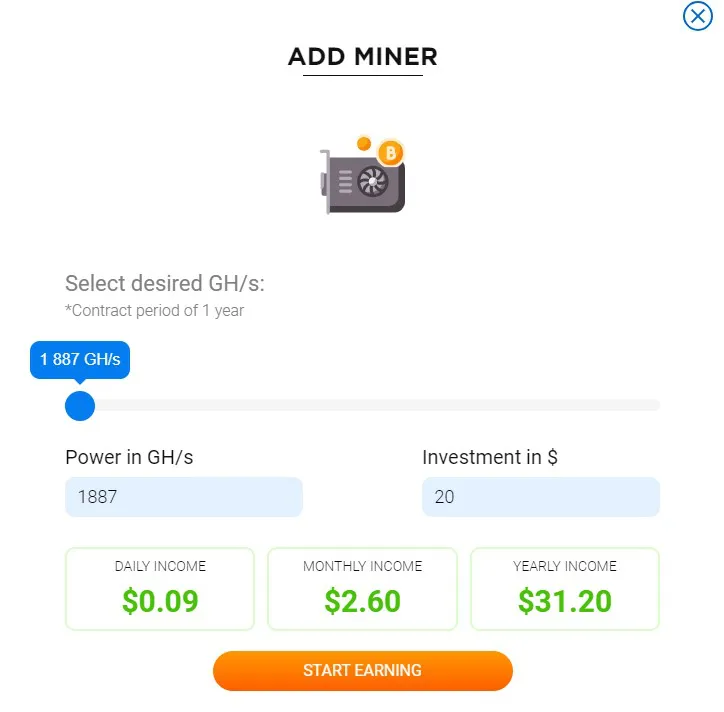Select the Daily Income card
Screen dimensions: 724x712
pos(160,589)
